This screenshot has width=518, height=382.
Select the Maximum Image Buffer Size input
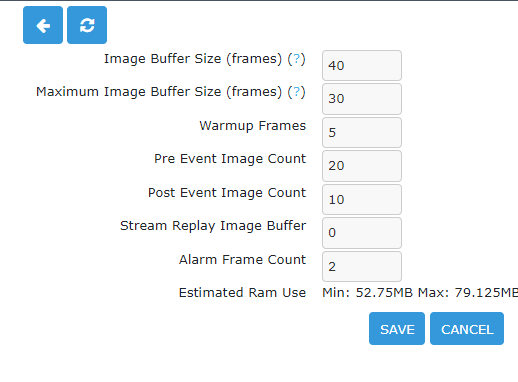[362, 99]
